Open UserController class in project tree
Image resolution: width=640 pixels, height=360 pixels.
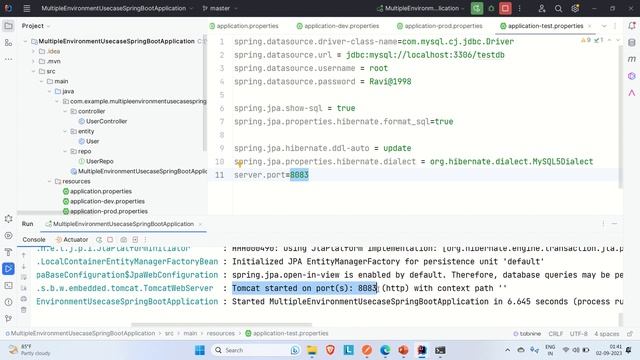[x=103, y=121]
